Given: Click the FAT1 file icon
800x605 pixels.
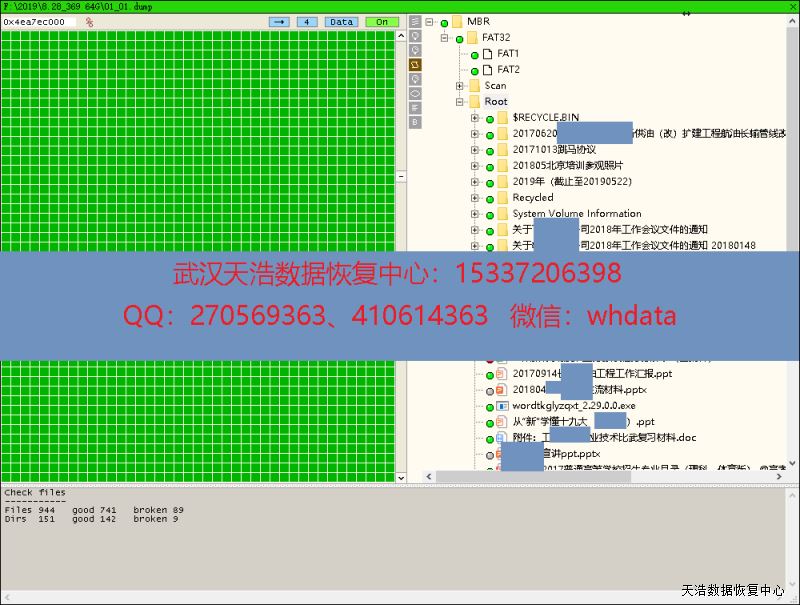Looking at the screenshot, I should click(488, 54).
